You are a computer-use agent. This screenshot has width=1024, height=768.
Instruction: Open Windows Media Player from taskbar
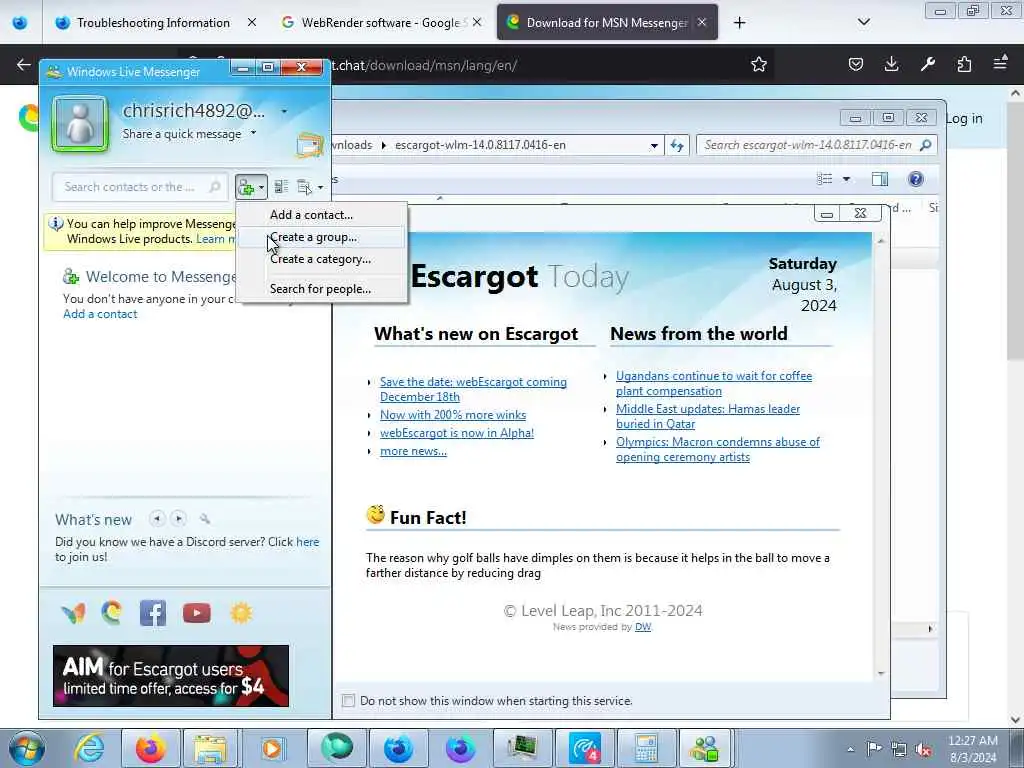point(272,748)
